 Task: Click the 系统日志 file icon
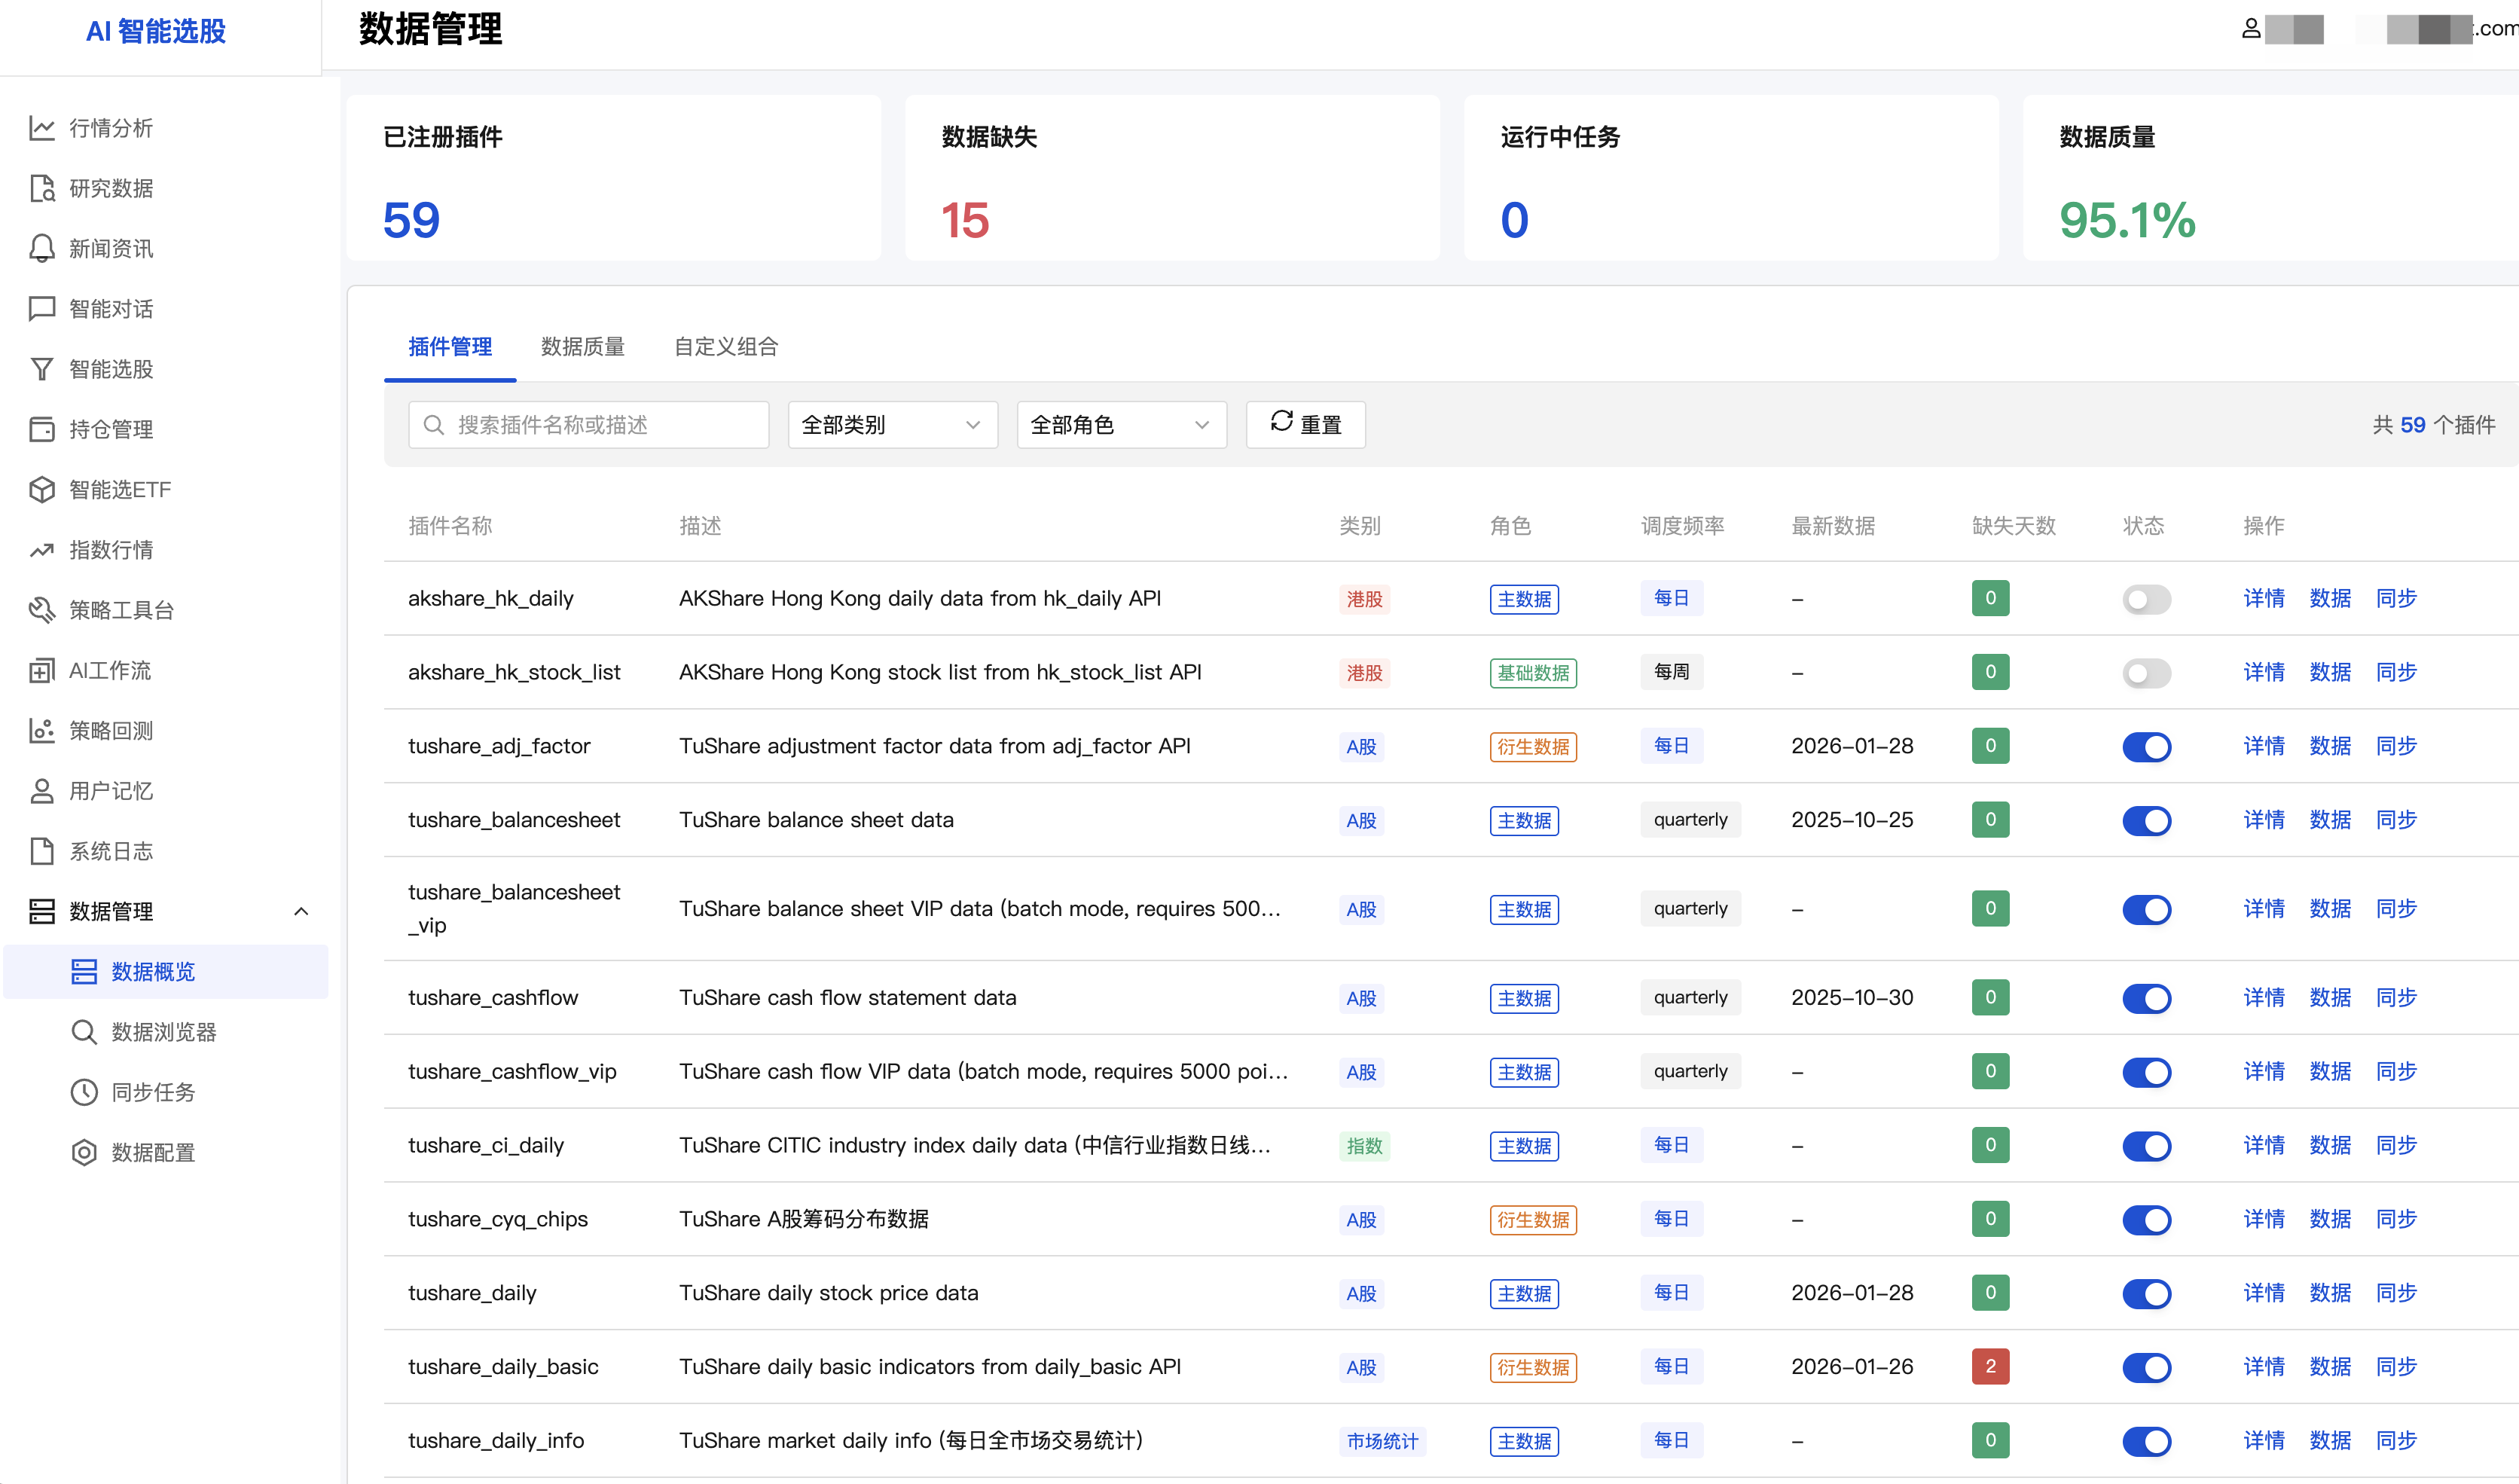click(42, 851)
